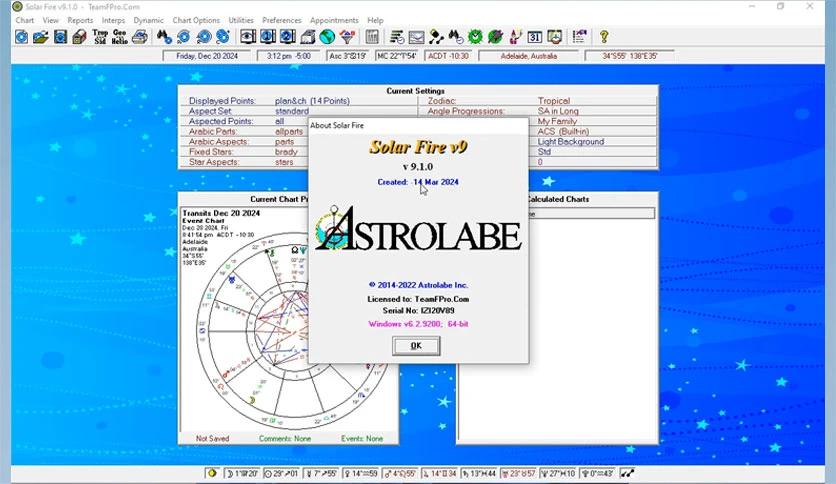Click the binoculars search icon after the printer
This screenshot has width=836, height=484.
[164, 37]
